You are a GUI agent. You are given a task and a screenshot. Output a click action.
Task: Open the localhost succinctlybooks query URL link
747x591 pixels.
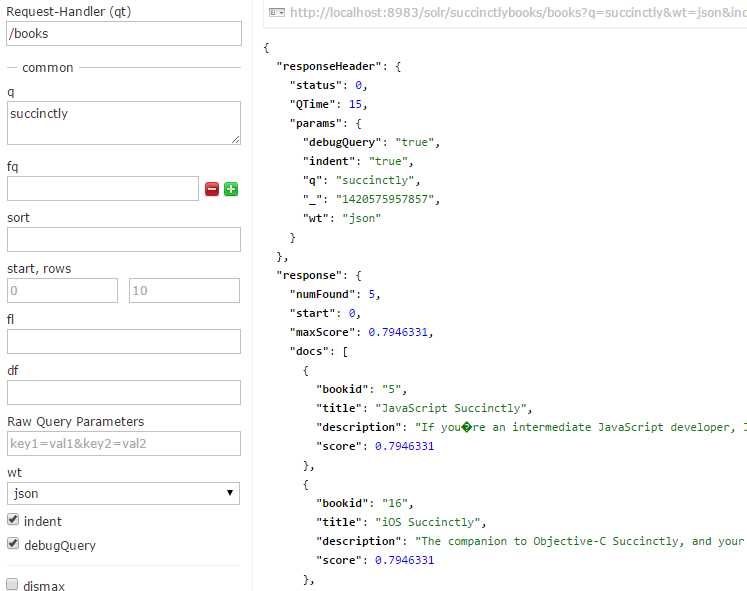(518, 12)
